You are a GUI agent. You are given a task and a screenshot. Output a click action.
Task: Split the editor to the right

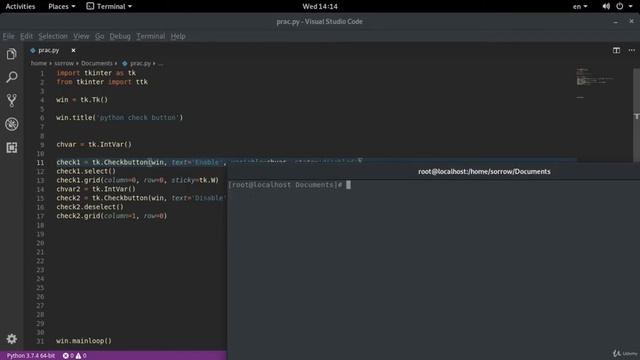tap(616, 50)
